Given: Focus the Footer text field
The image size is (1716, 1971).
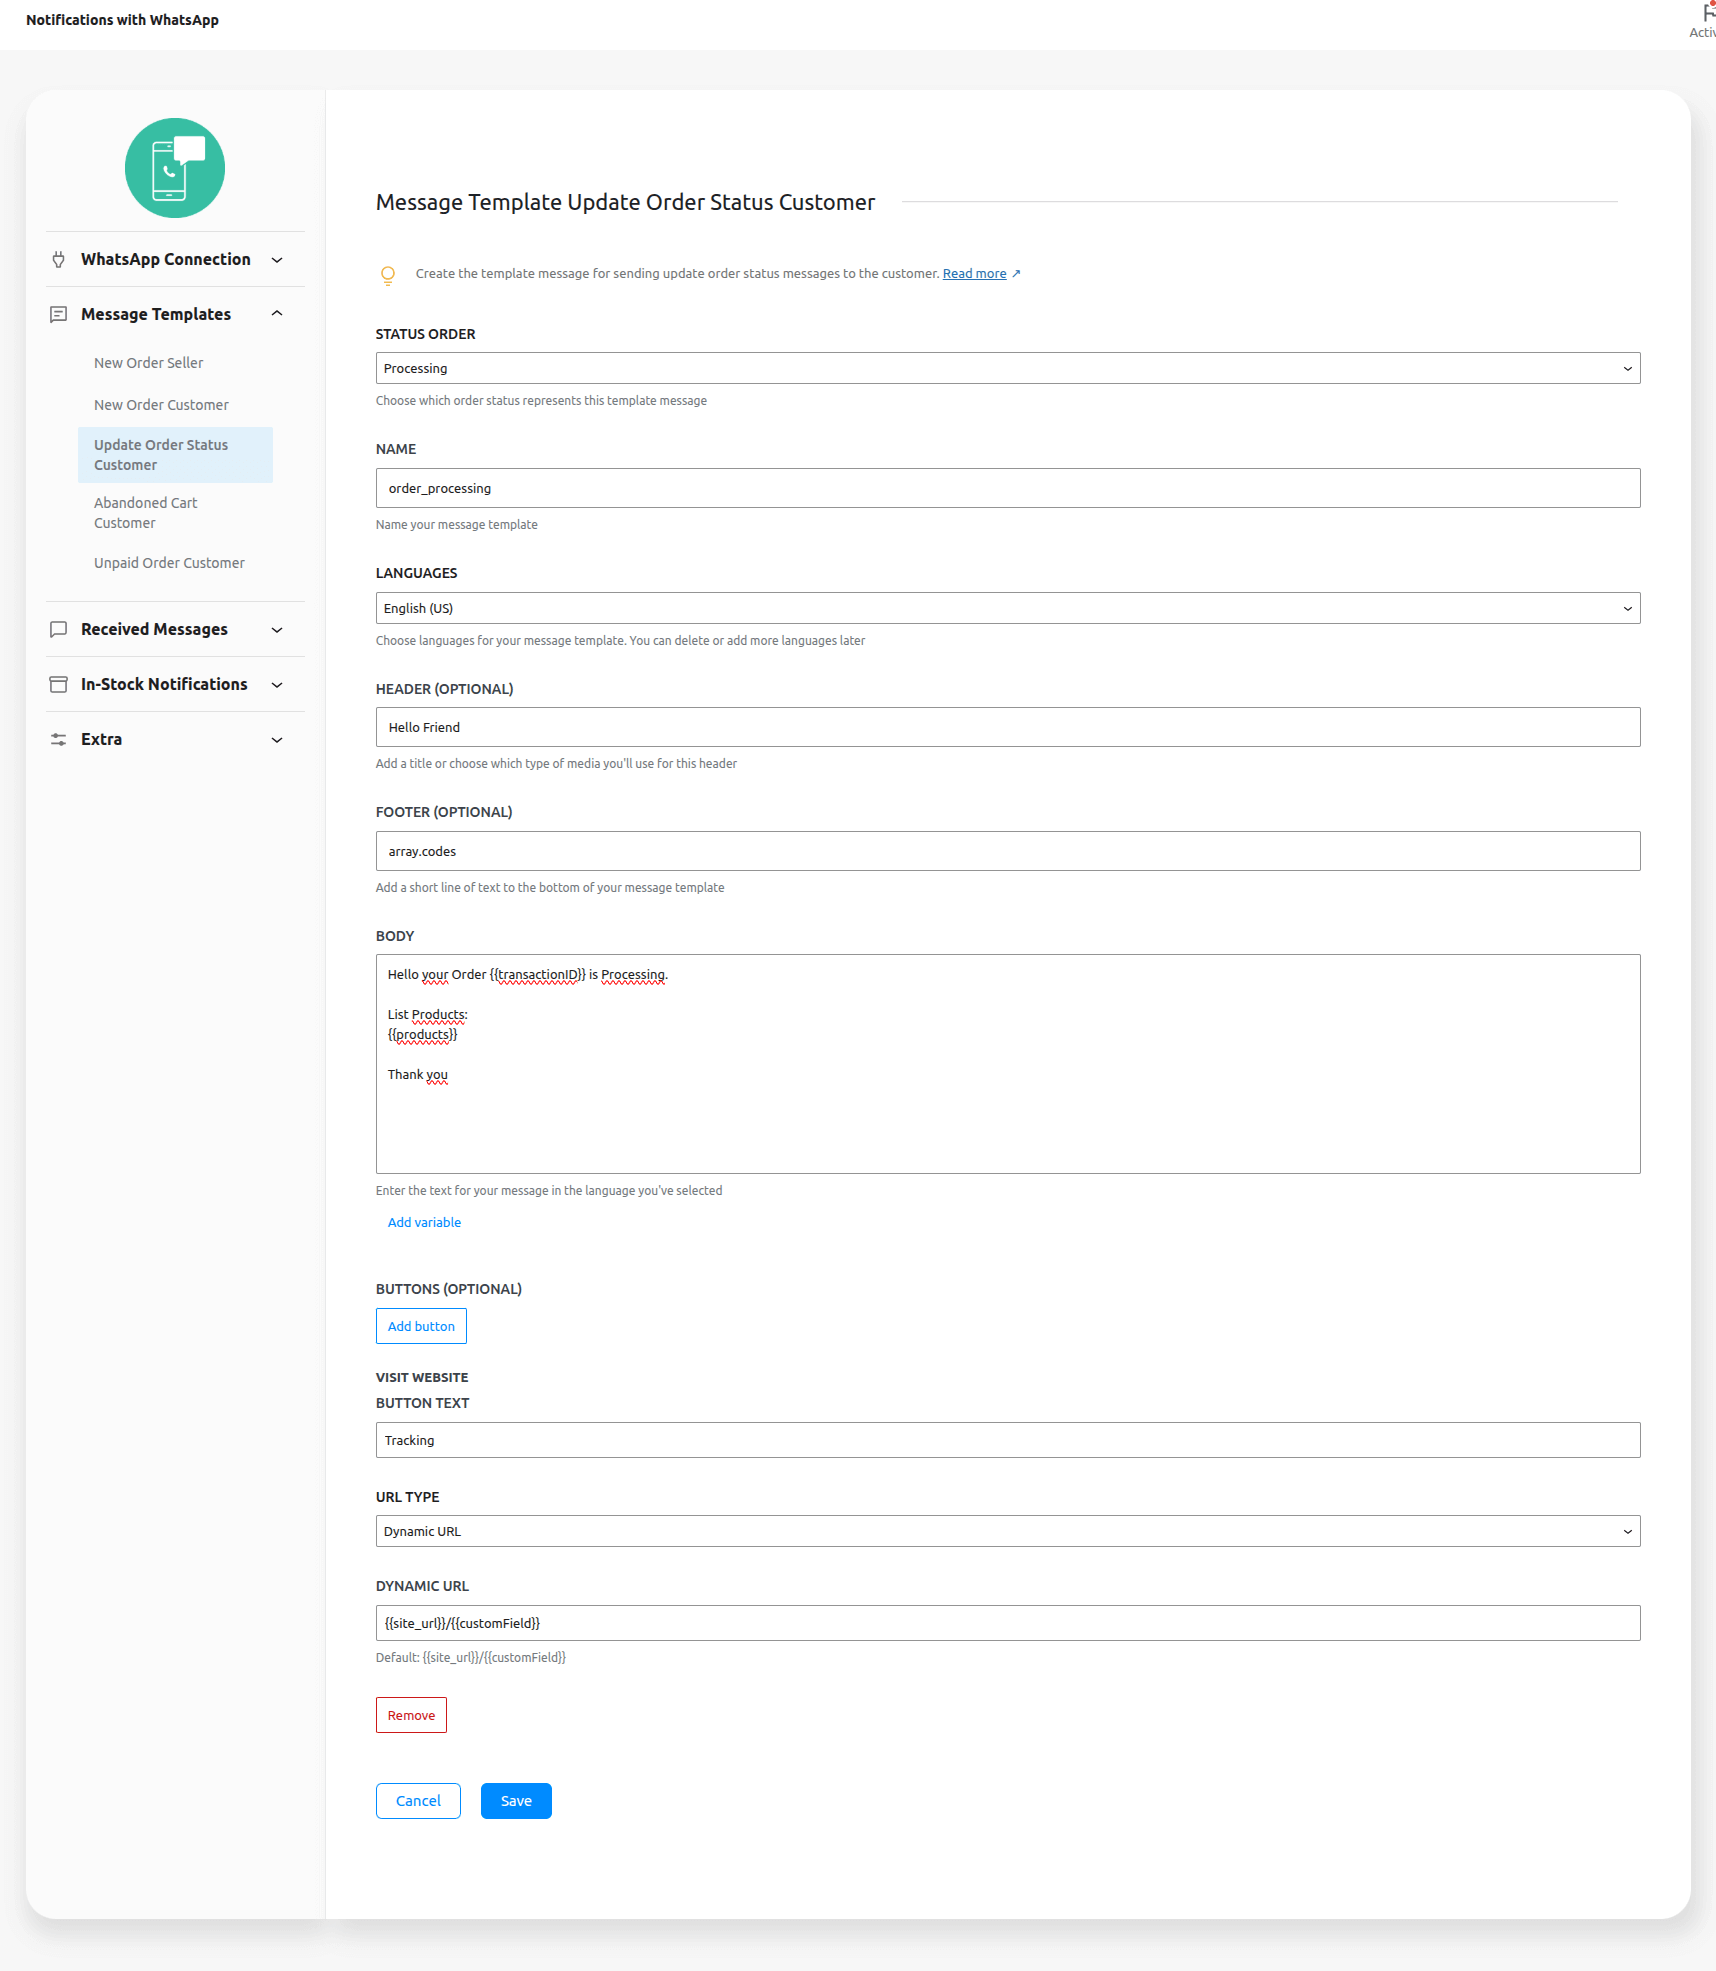Looking at the screenshot, I should tap(1007, 852).
